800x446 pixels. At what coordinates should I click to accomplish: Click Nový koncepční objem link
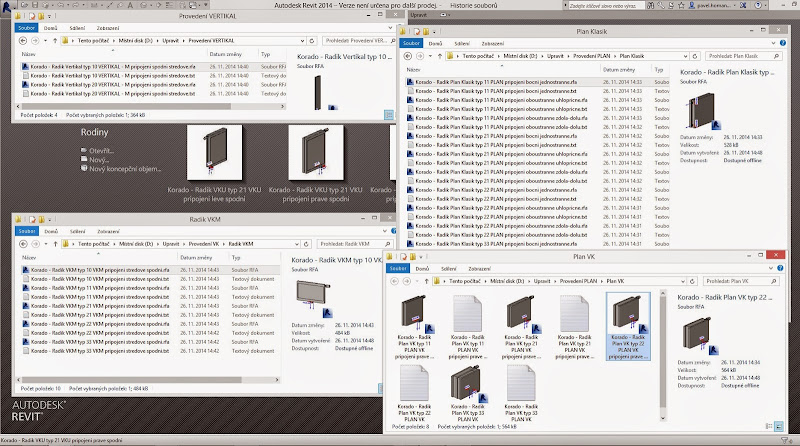(x=124, y=169)
